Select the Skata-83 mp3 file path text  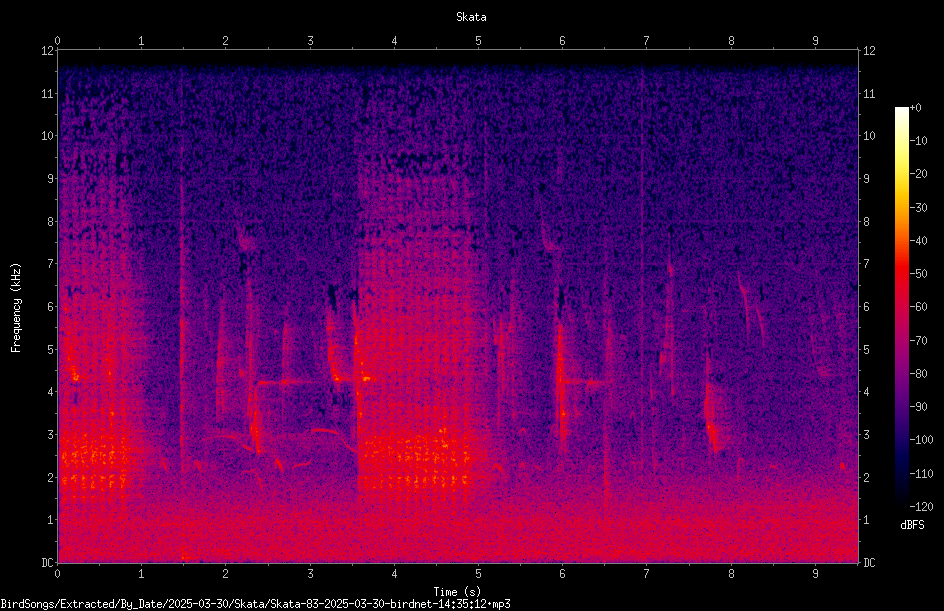click(255, 604)
